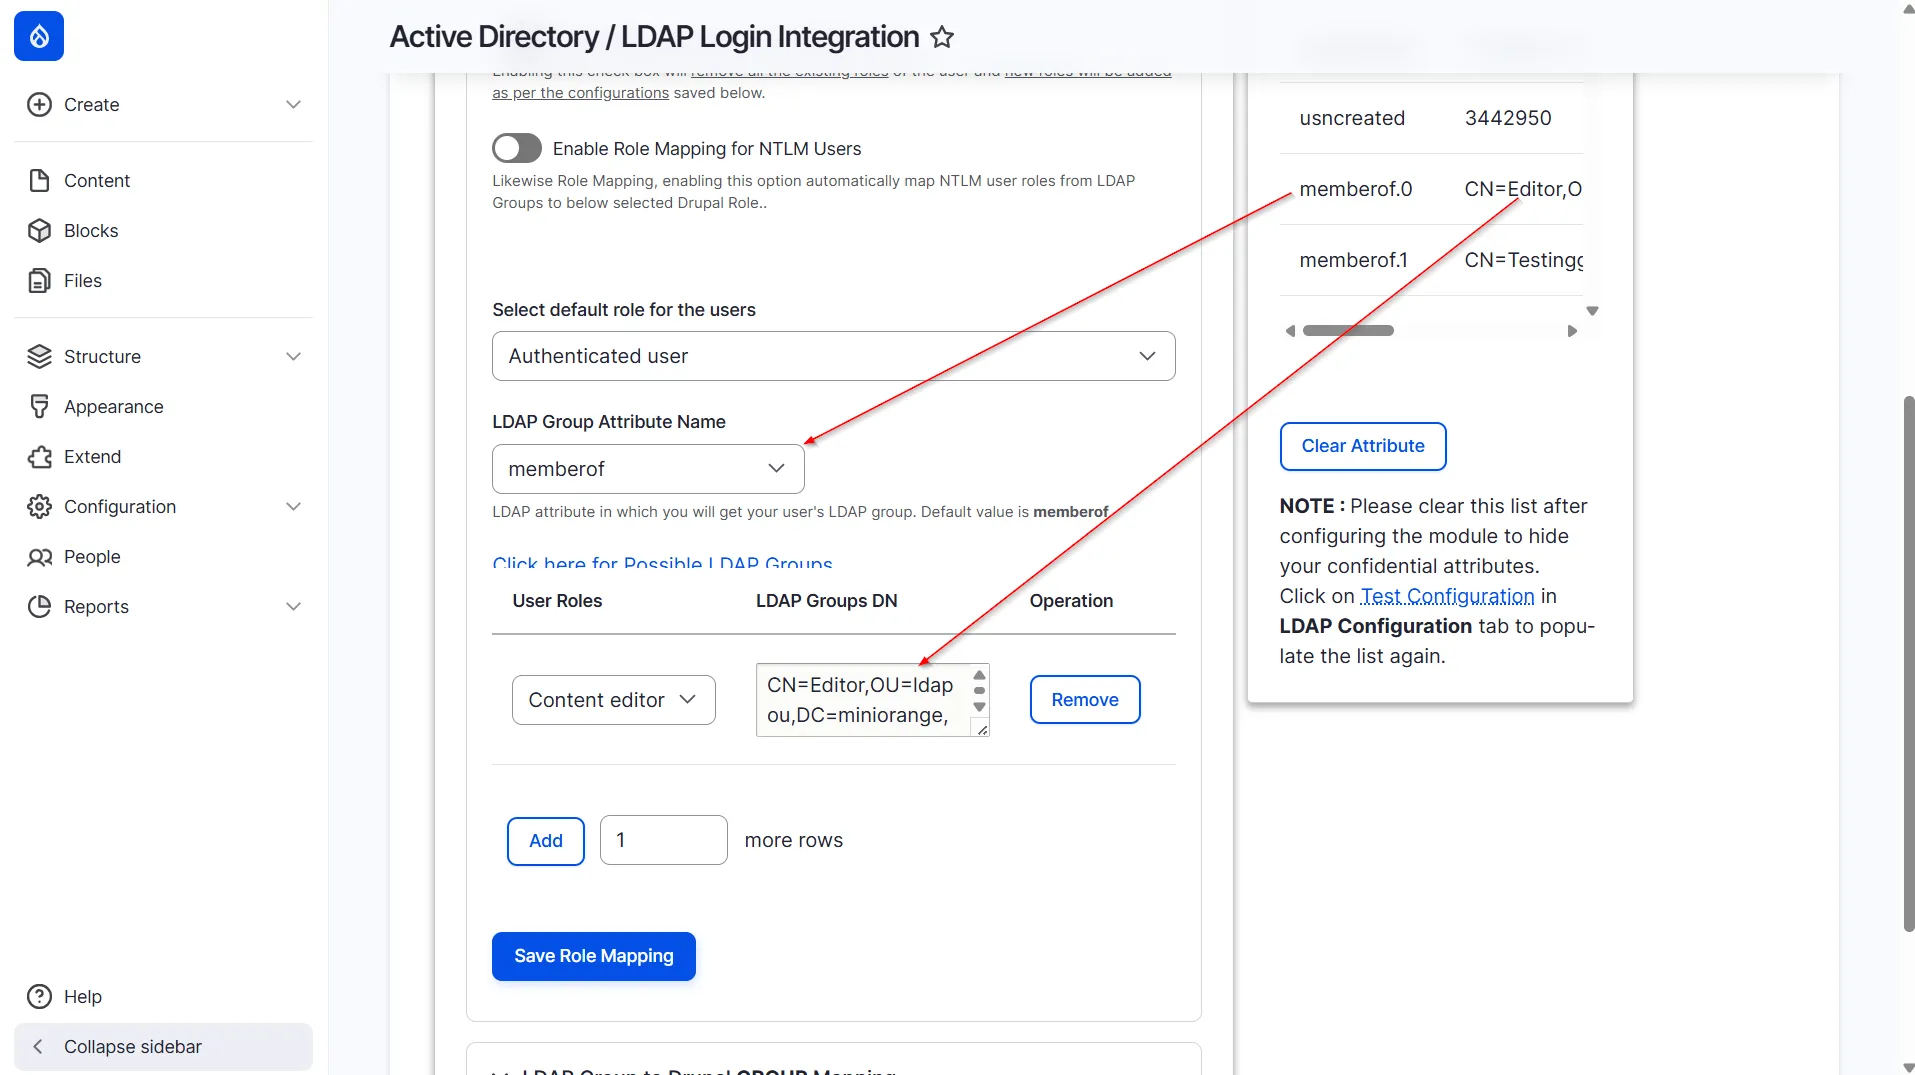
Task: Click the LDAP Groups DN column header
Action: point(826,601)
